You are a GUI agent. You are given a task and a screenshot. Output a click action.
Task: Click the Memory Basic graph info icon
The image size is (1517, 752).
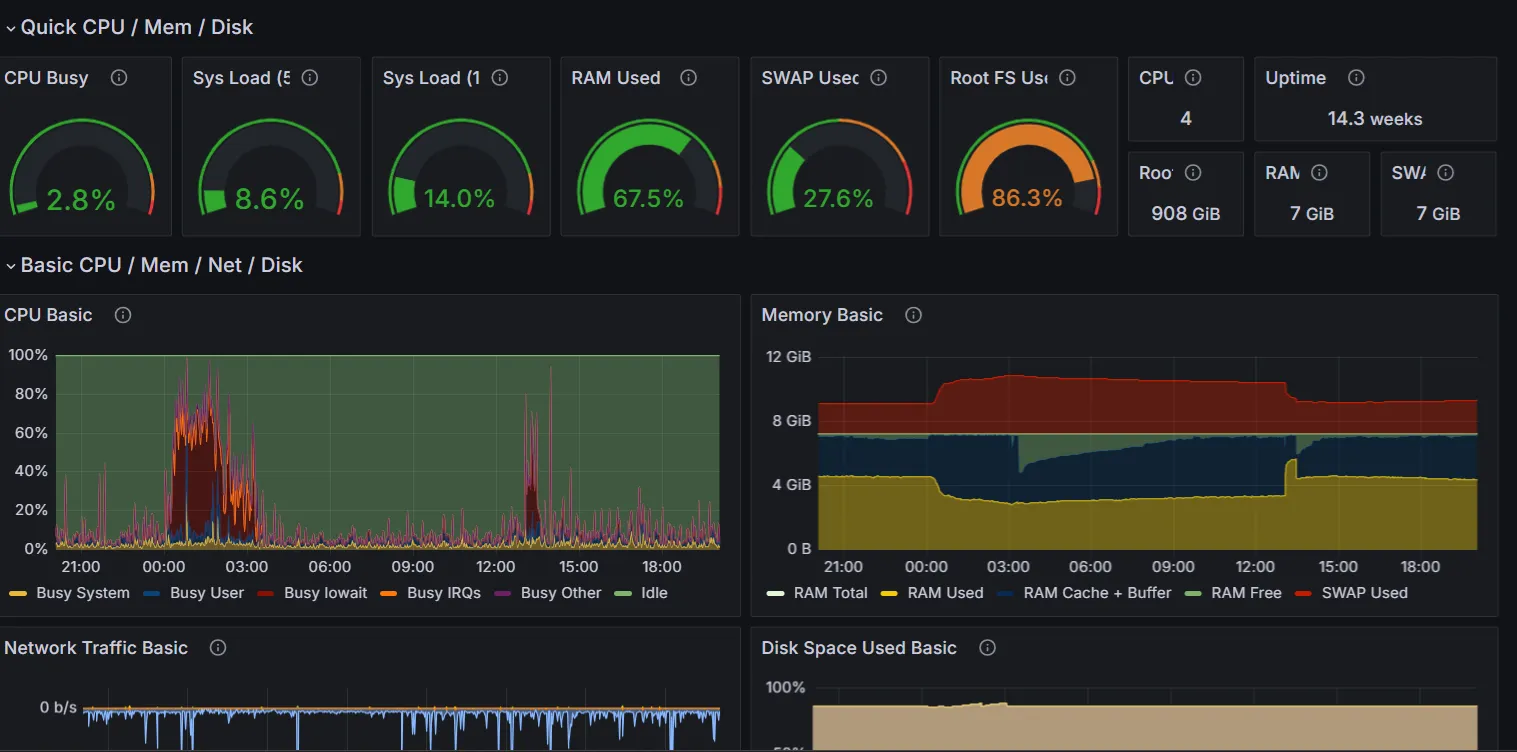[x=913, y=315]
